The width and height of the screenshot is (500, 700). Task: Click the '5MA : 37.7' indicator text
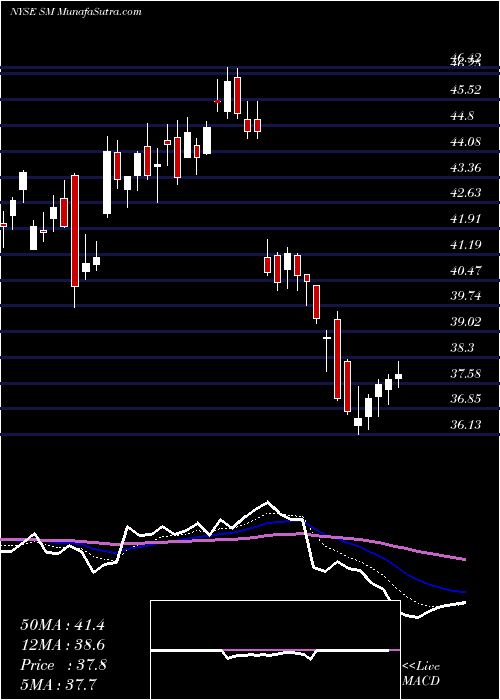coord(58,684)
